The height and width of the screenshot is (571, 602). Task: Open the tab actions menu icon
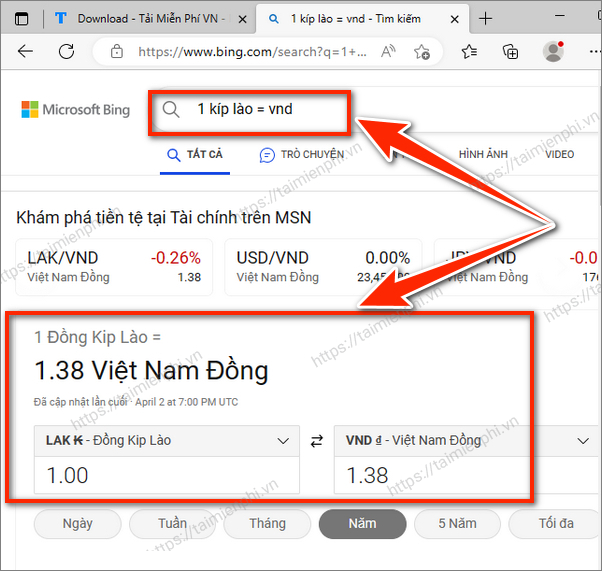[22, 18]
